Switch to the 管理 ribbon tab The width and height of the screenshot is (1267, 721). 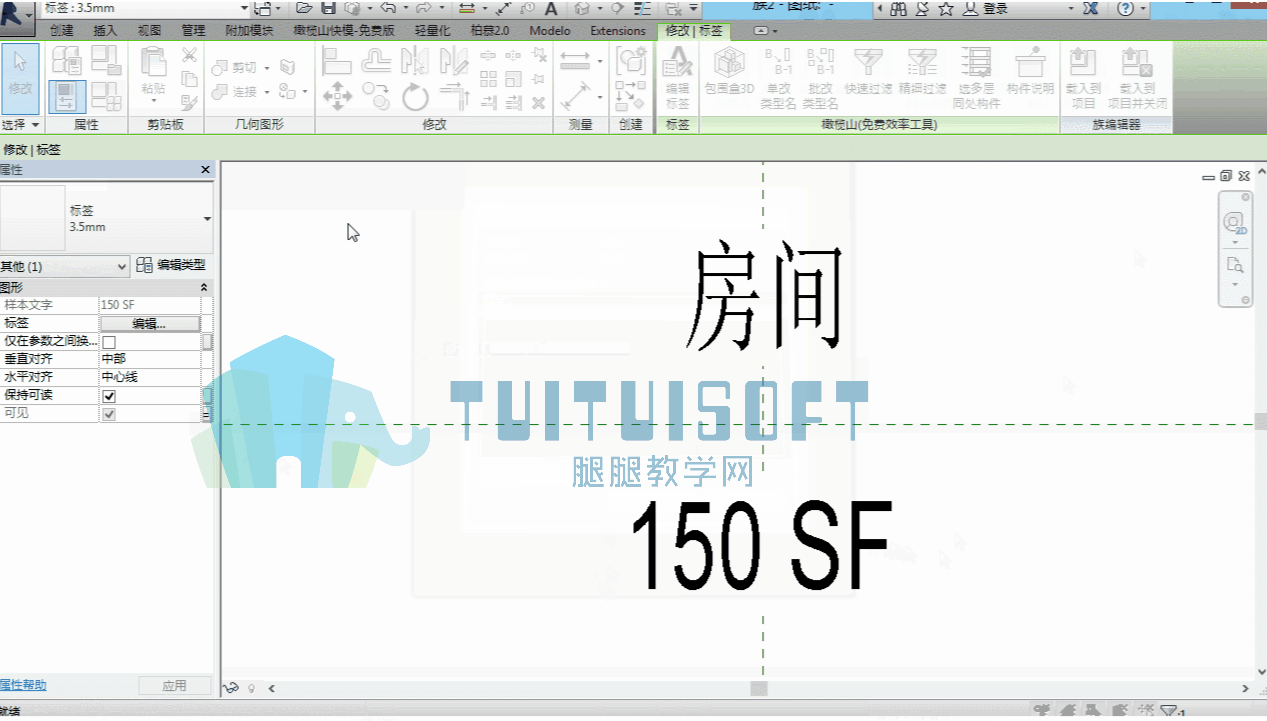[x=193, y=31]
